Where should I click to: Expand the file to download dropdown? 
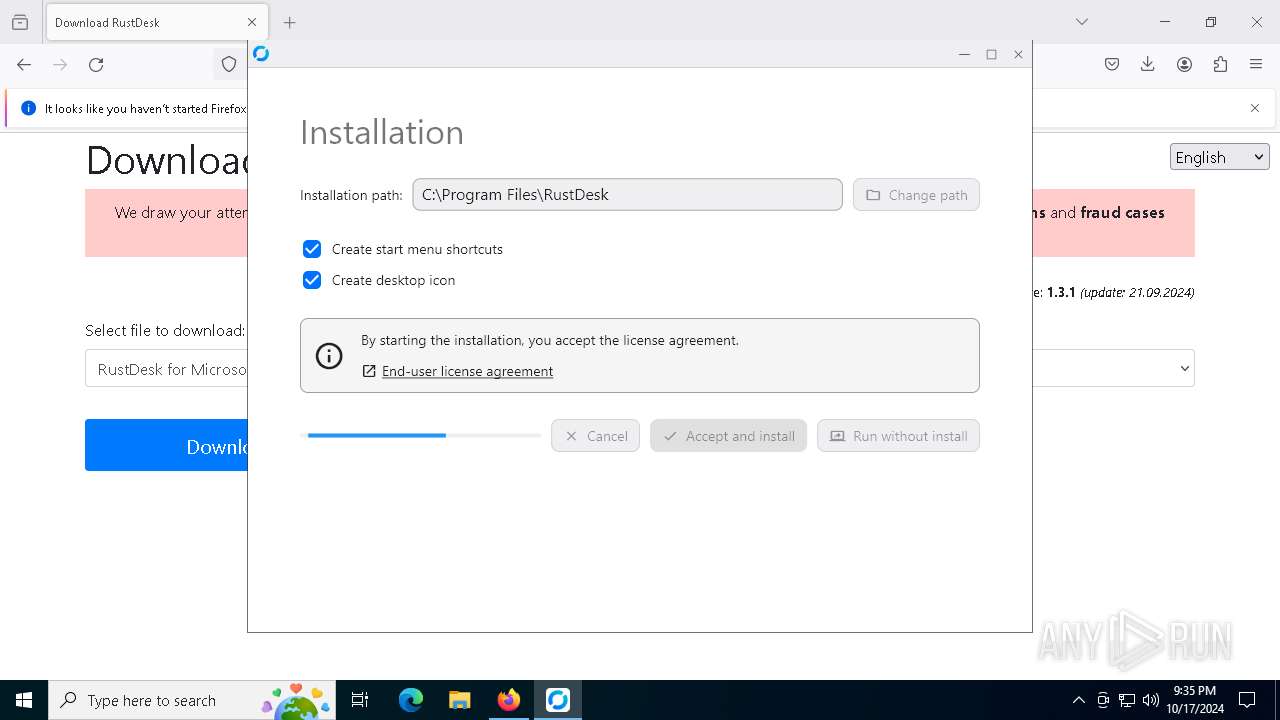tap(640, 368)
